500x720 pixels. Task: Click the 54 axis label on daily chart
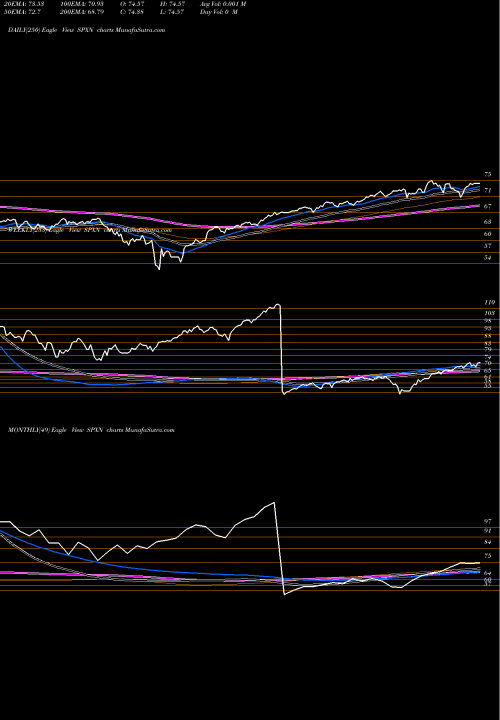coord(488,258)
